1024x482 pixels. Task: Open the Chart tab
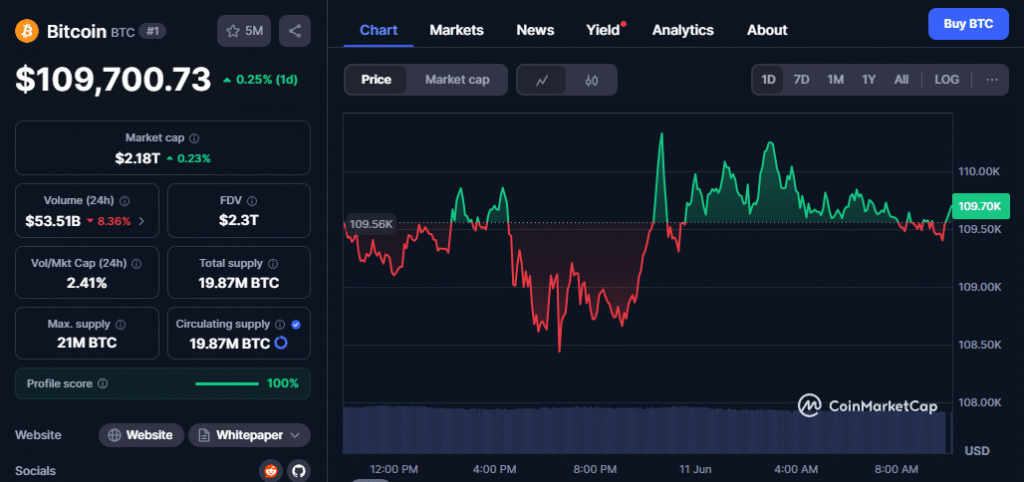tap(379, 30)
